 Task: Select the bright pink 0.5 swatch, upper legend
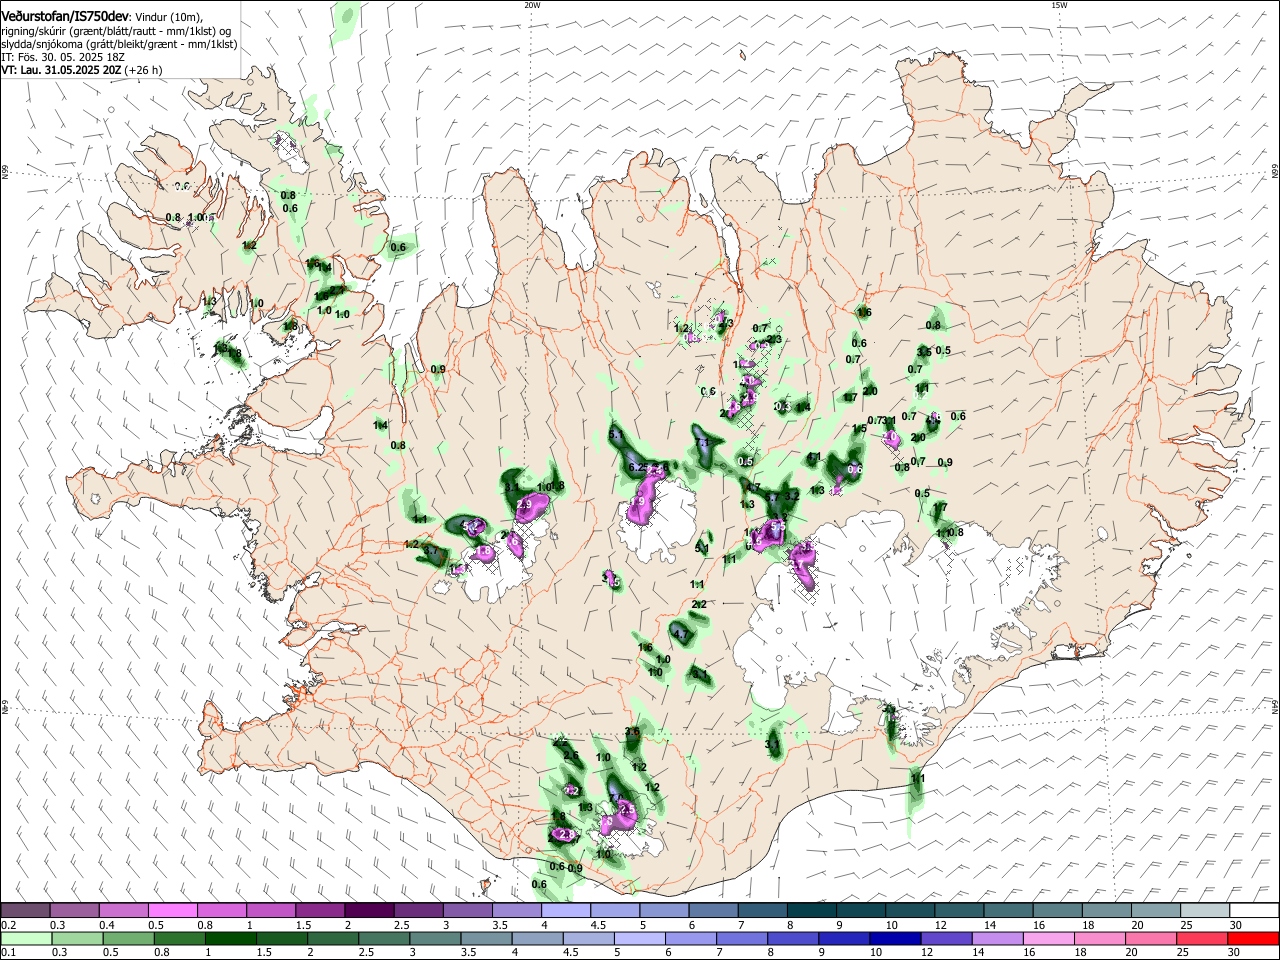pos(172,911)
